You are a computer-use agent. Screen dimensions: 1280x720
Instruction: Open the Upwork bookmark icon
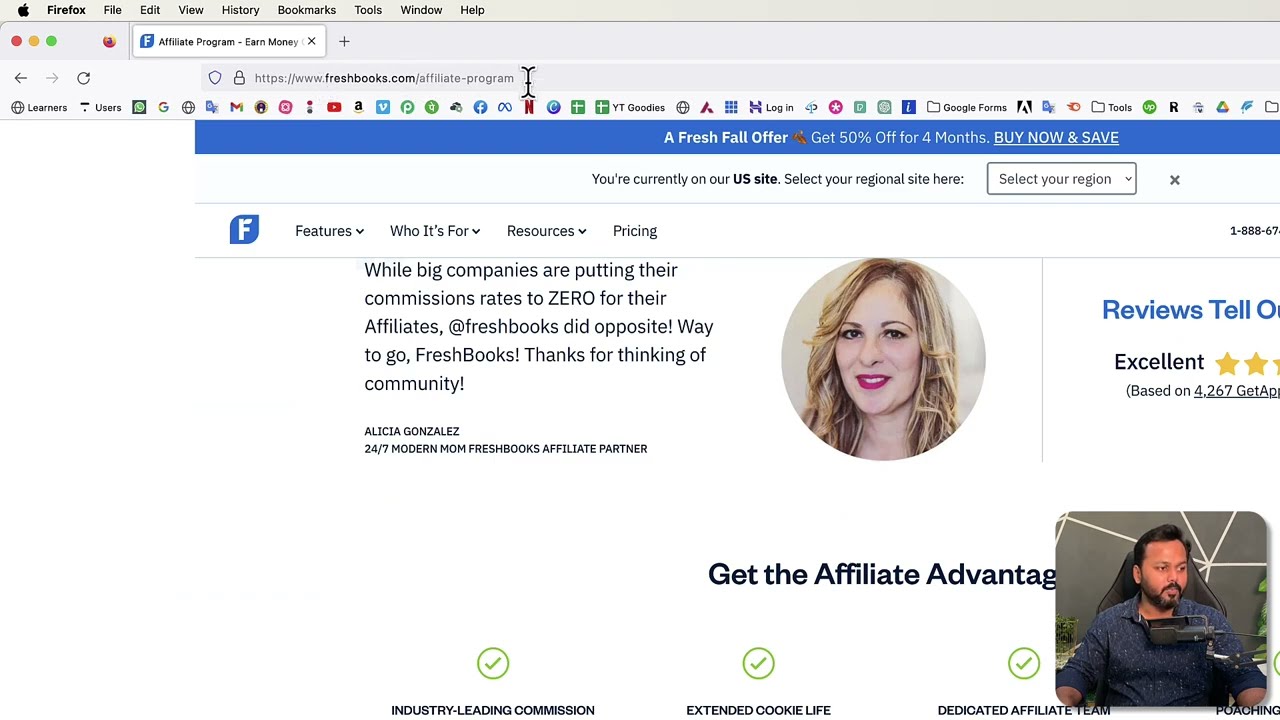click(1149, 107)
